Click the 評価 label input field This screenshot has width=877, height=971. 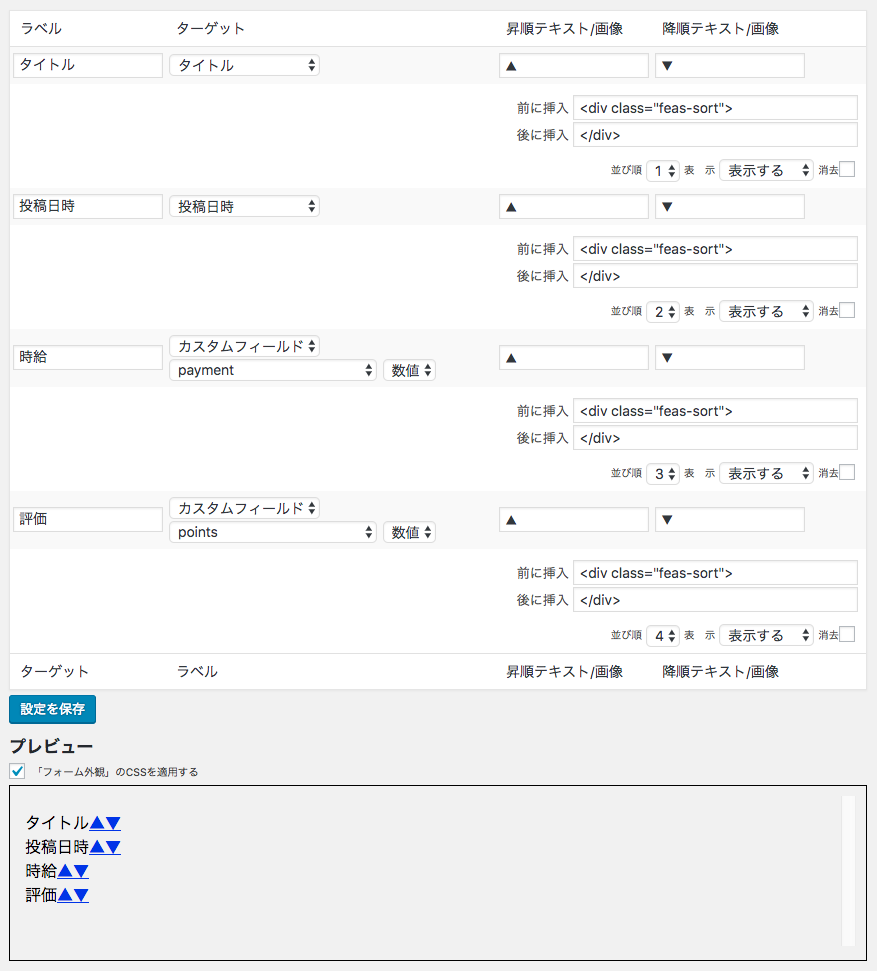(88, 520)
